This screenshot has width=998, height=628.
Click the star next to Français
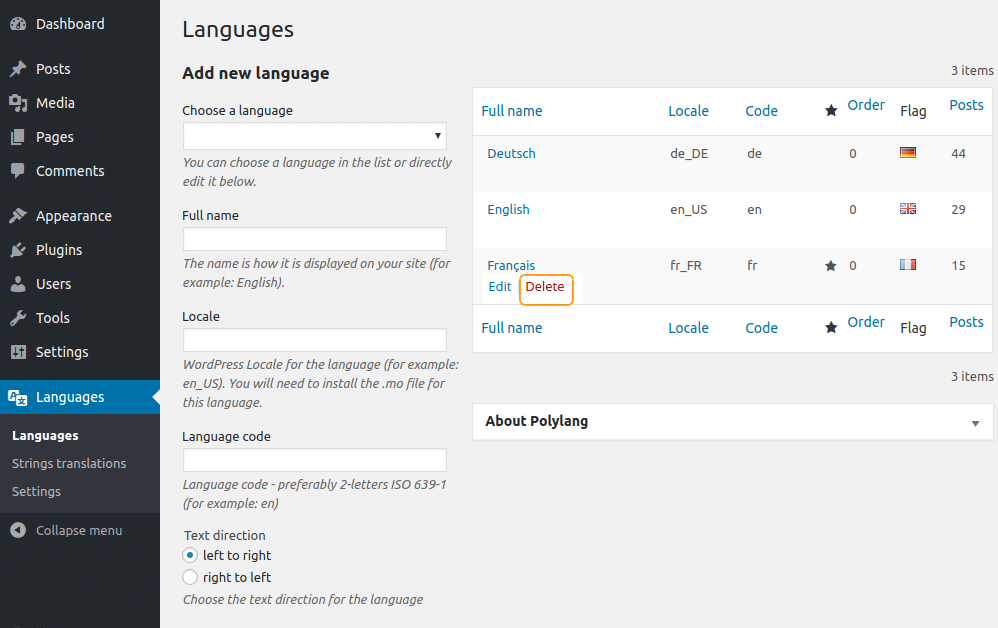click(831, 265)
